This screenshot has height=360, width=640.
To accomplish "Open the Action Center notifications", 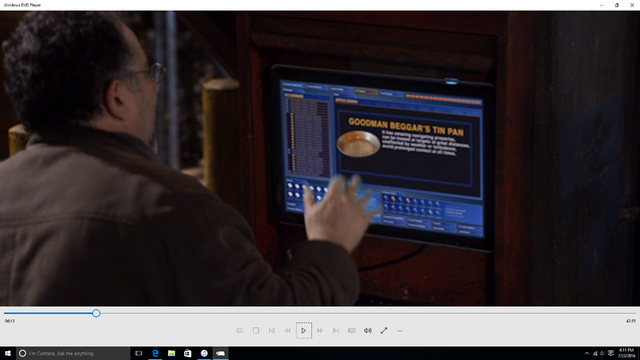I will point(611,353).
